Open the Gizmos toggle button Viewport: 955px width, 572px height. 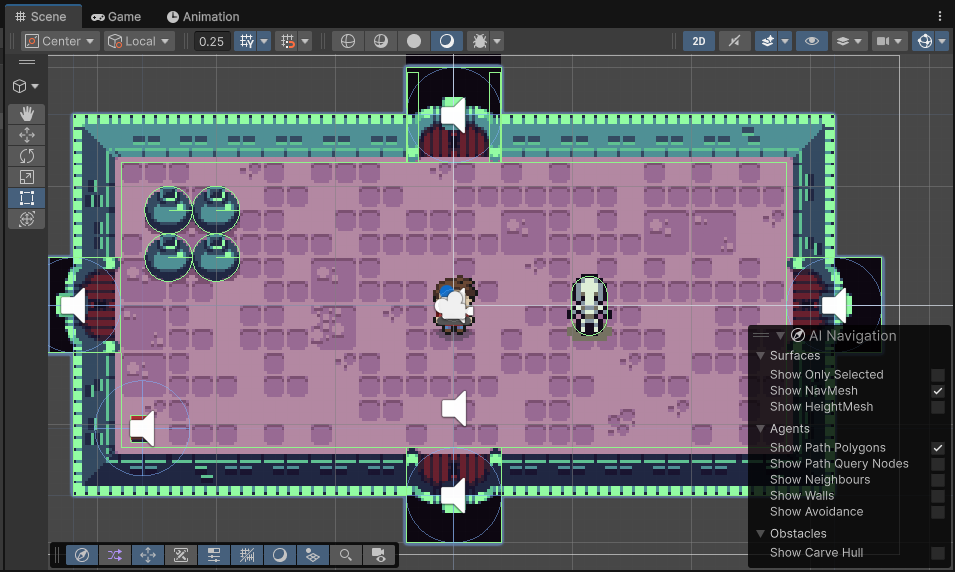click(x=925, y=41)
